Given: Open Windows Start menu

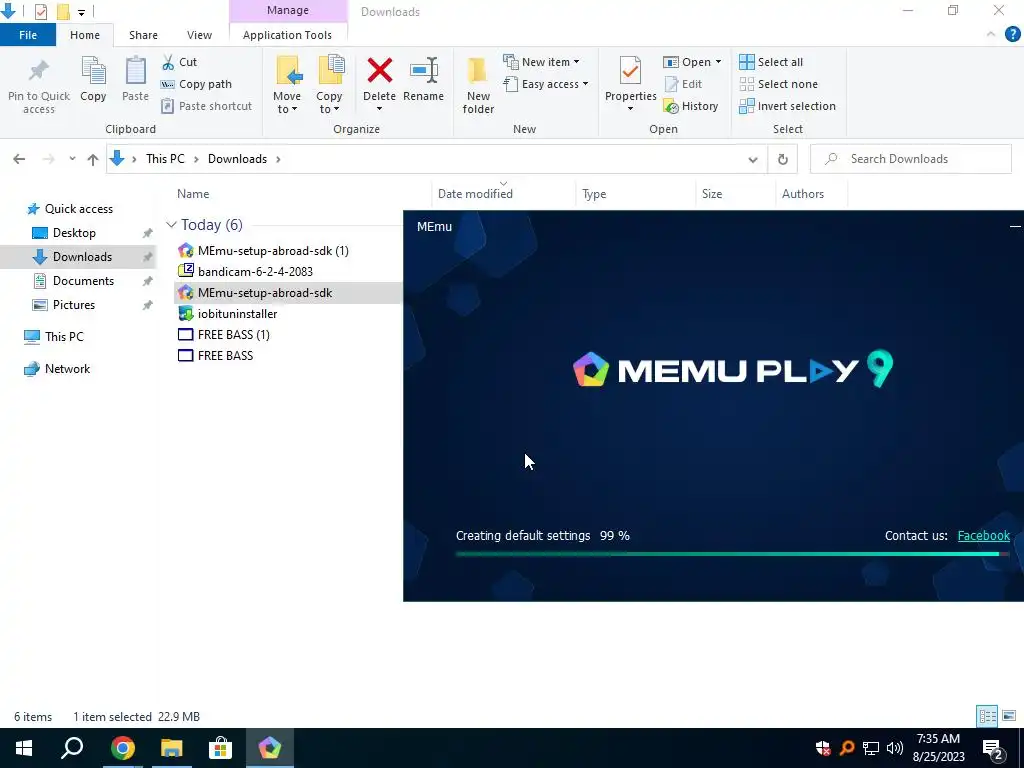Looking at the screenshot, I should click(x=24, y=748).
